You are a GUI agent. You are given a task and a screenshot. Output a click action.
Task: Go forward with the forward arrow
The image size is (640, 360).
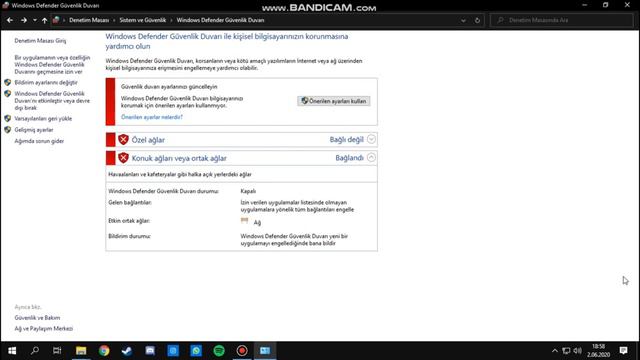pyautogui.click(x=24, y=20)
